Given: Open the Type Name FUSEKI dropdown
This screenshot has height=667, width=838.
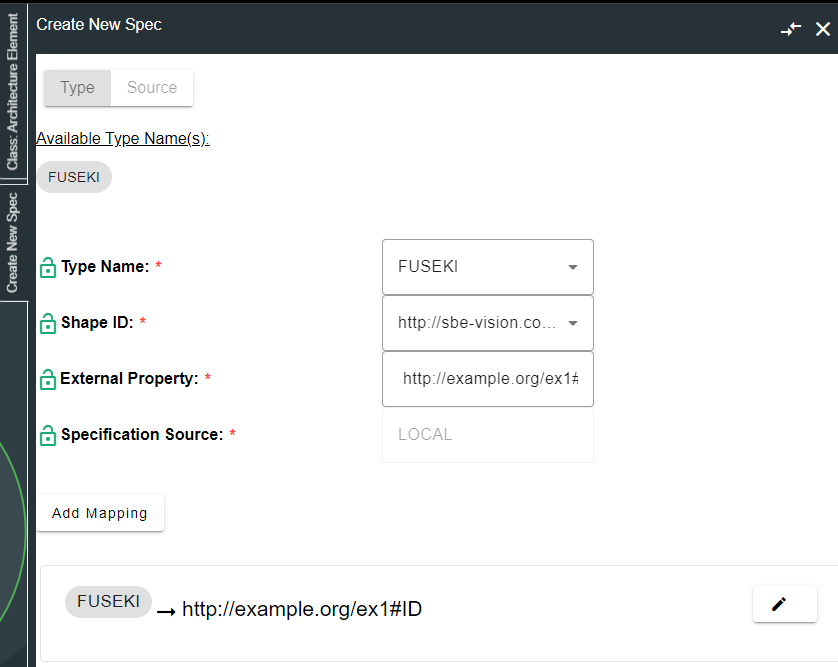Looking at the screenshot, I should tap(475, 267).
